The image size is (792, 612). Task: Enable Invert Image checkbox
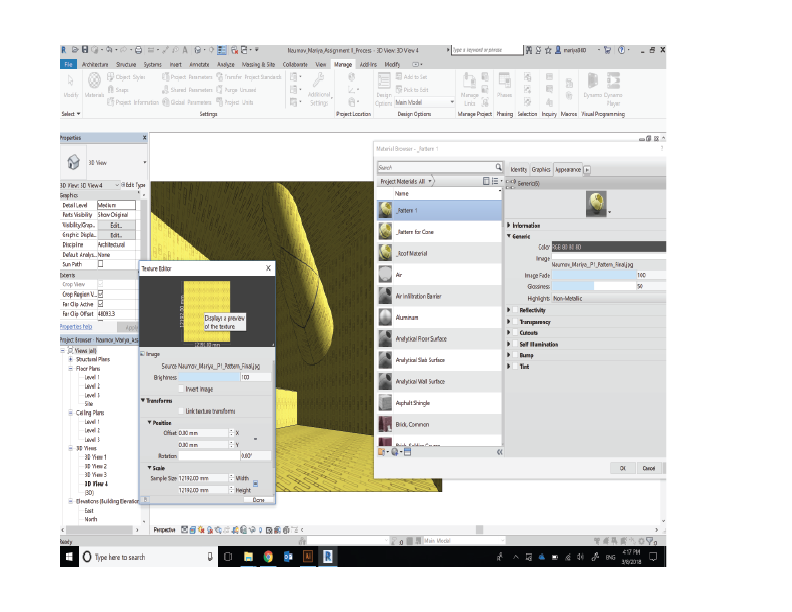pyautogui.click(x=181, y=389)
